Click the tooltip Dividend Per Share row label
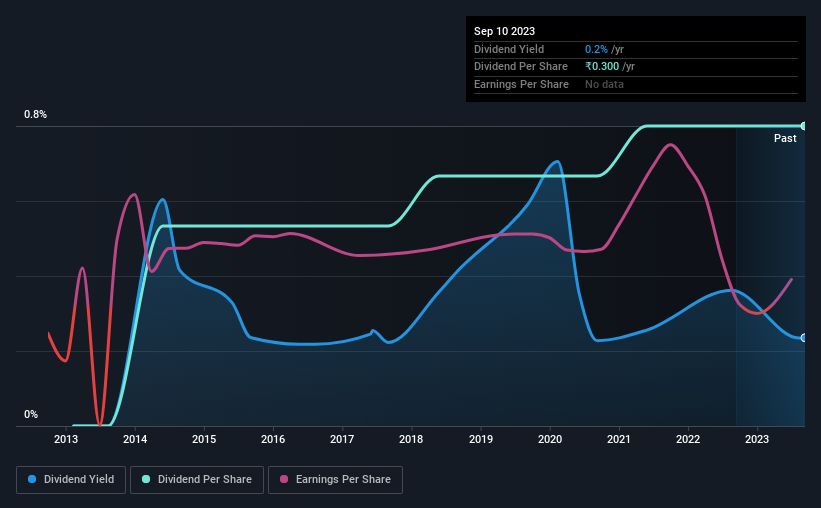 [x=521, y=67]
